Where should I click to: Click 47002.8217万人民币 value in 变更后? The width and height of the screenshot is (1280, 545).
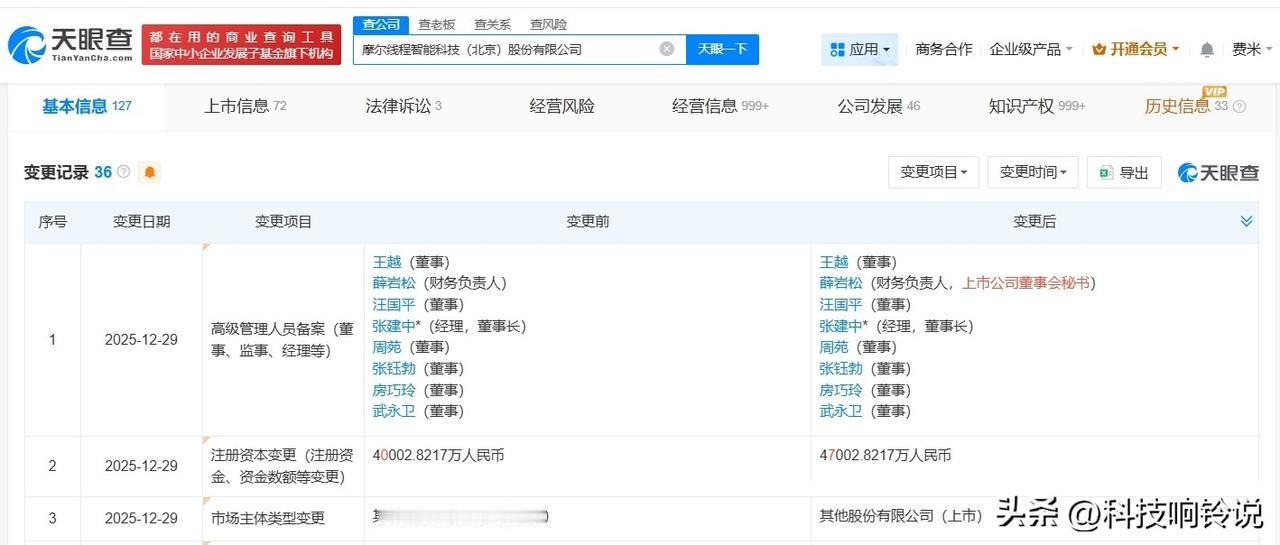(x=885, y=455)
